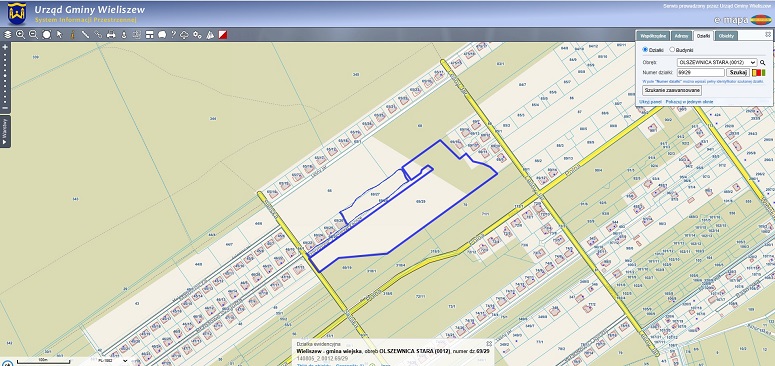
Task: Switch to the Obiekty tab
Action: pos(726,36)
